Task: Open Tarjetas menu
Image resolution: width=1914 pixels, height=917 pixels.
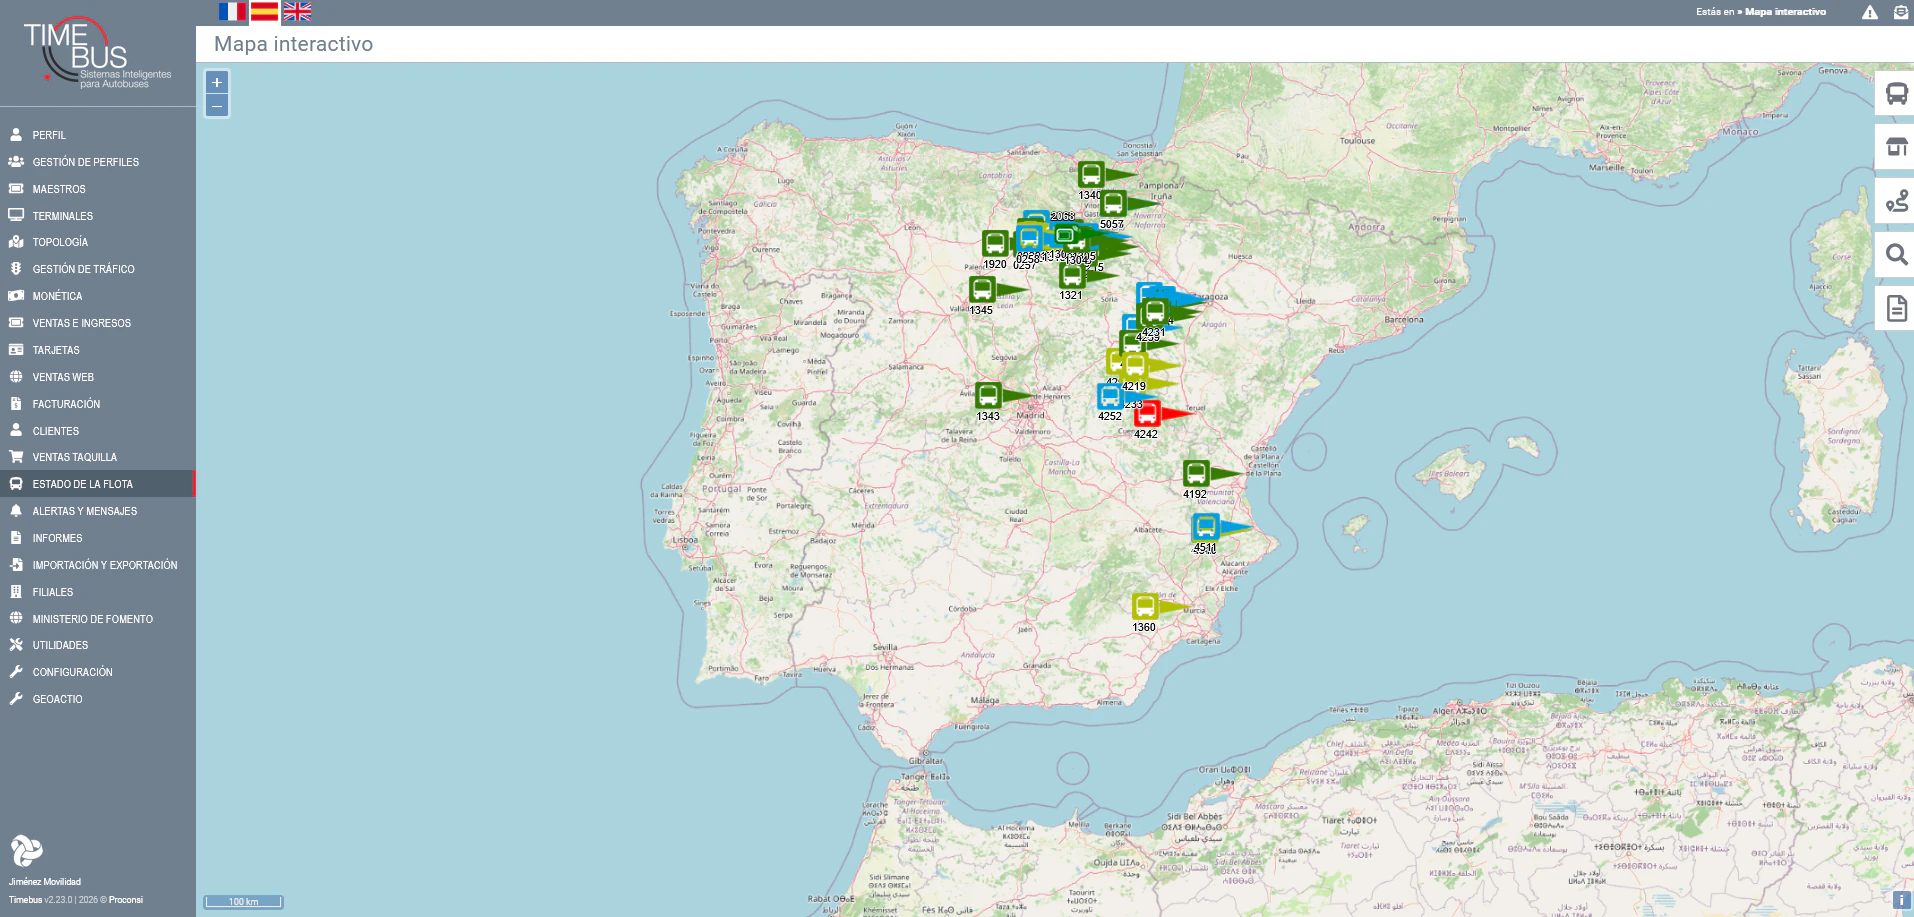Action: [x=98, y=350]
